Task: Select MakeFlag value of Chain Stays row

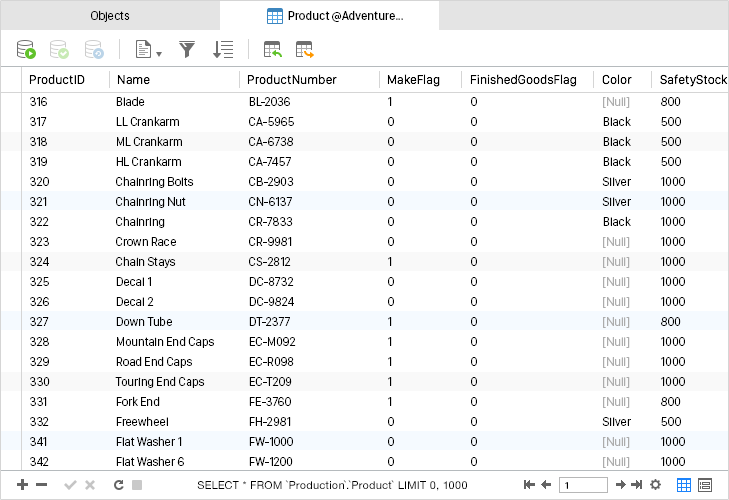Action: coord(390,262)
